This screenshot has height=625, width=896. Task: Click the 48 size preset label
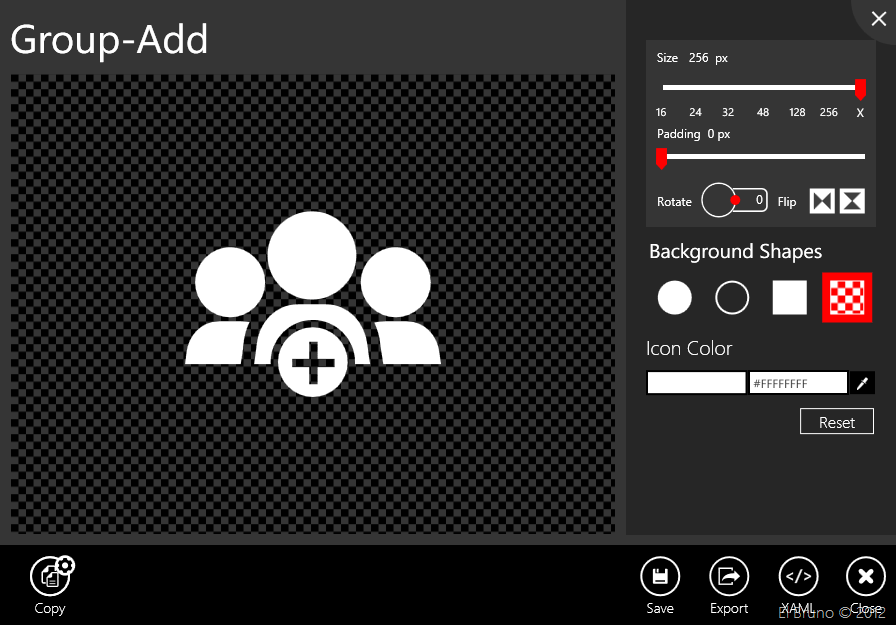click(x=763, y=113)
